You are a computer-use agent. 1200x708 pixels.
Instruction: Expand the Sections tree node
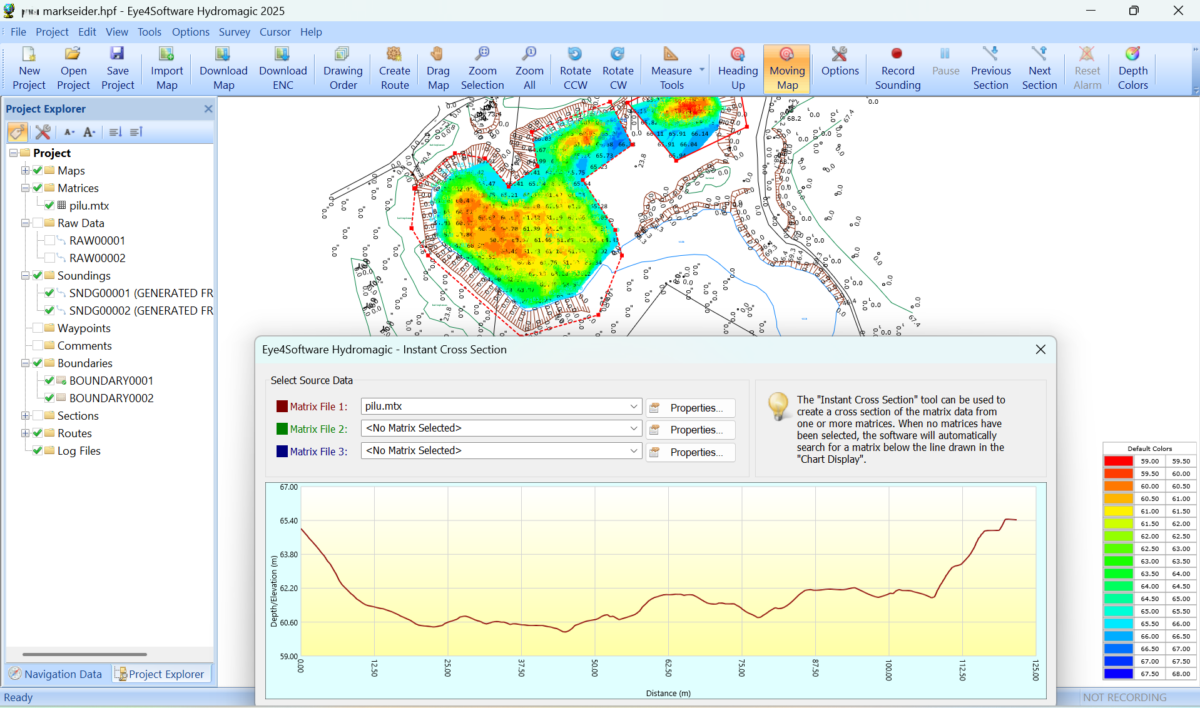pos(25,416)
